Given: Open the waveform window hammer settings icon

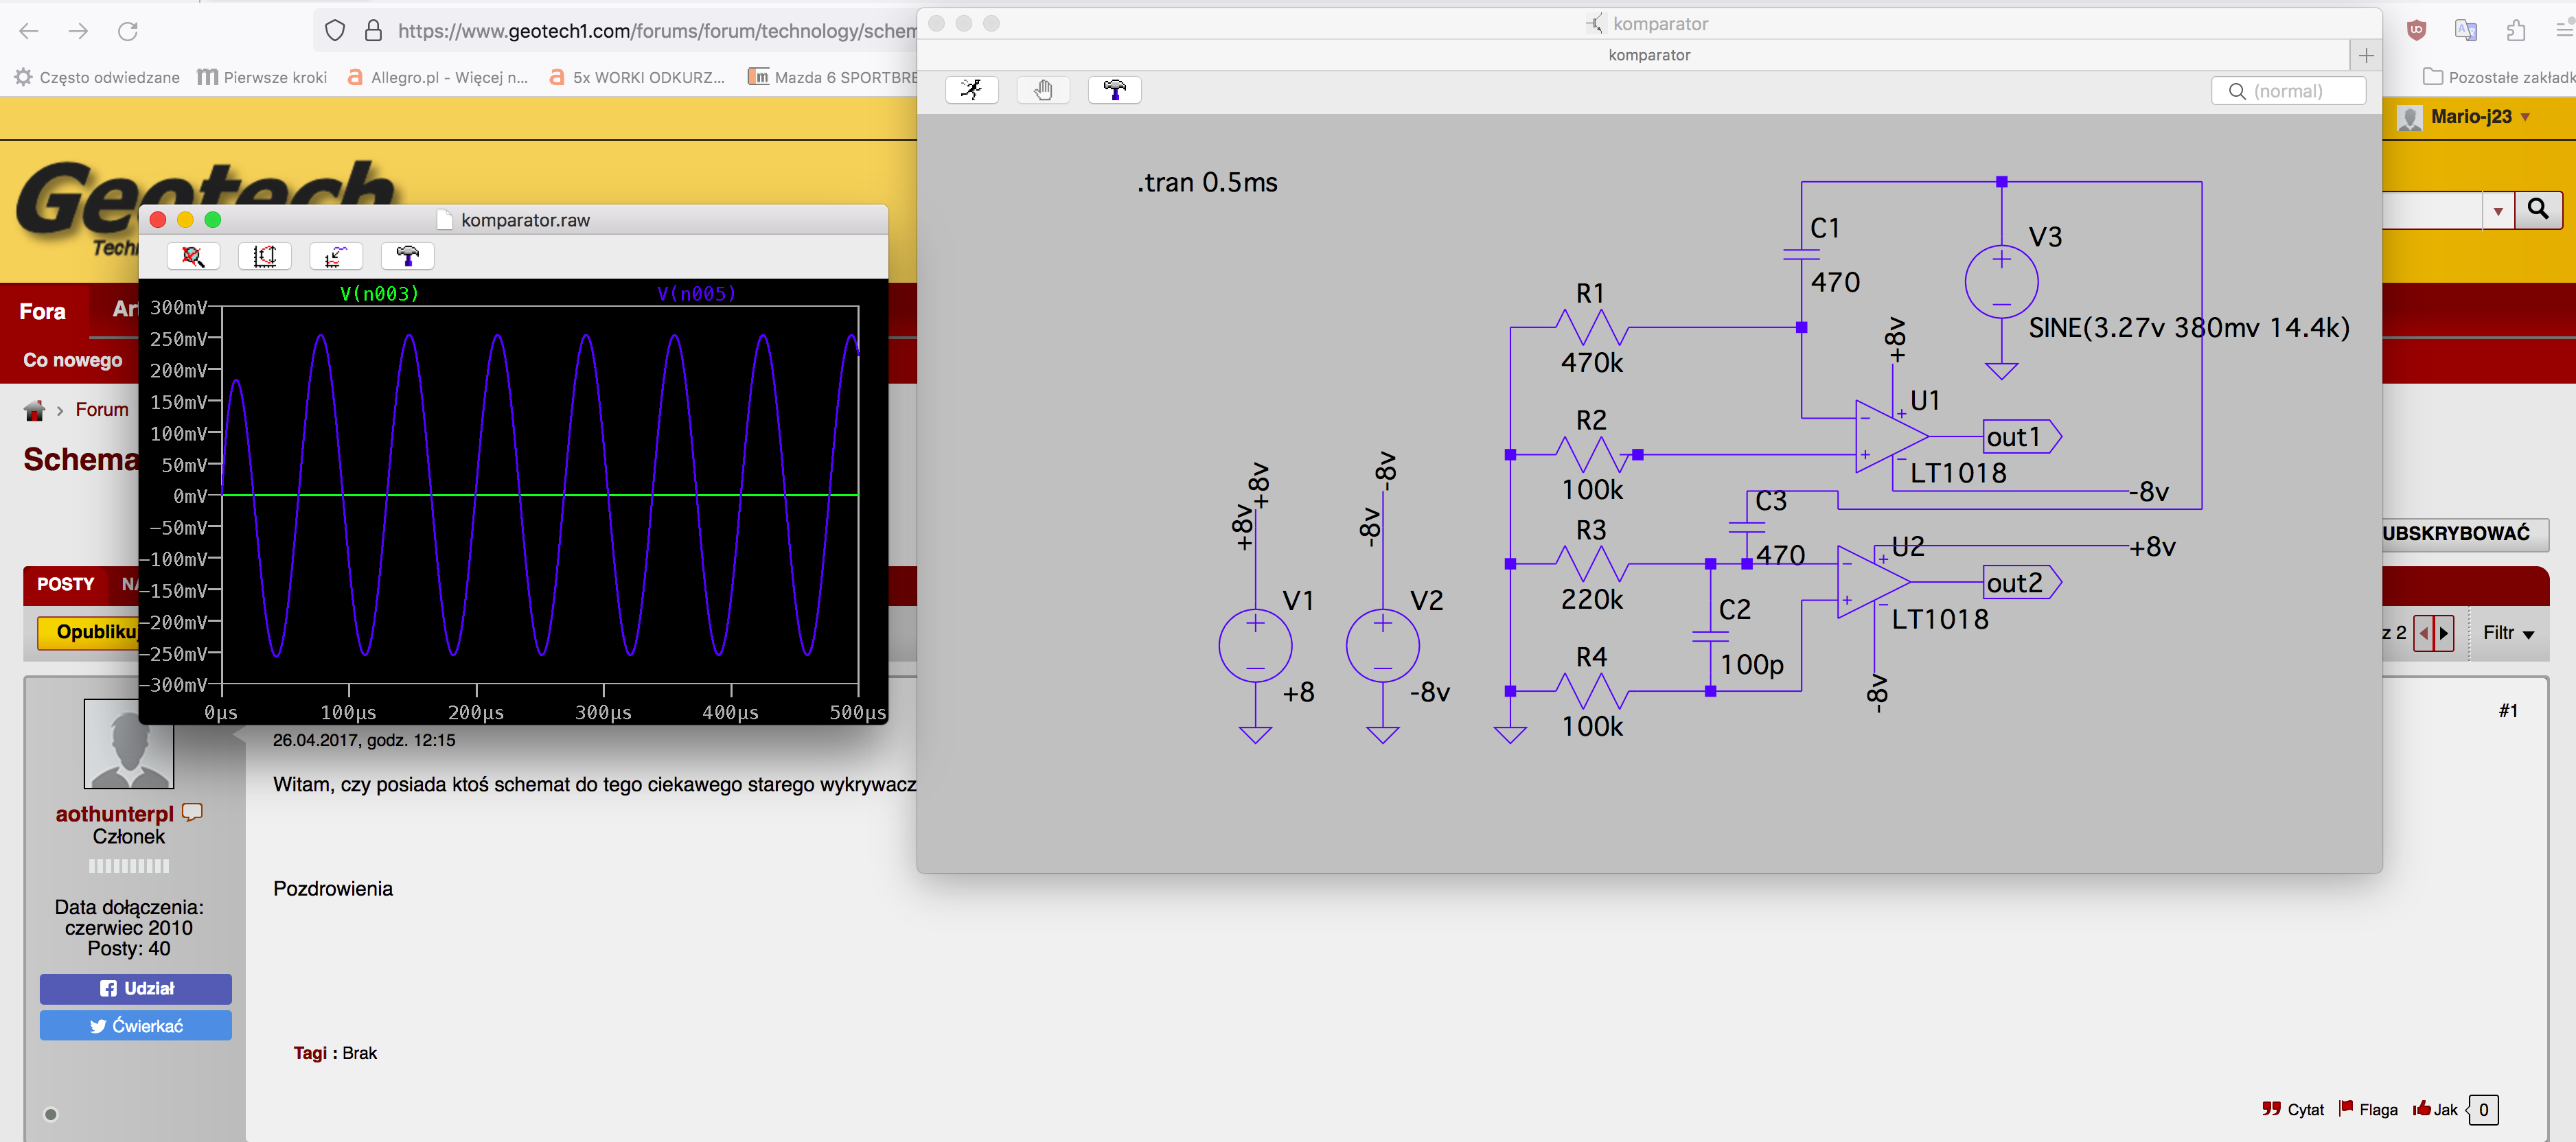Looking at the screenshot, I should pyautogui.click(x=407, y=257).
